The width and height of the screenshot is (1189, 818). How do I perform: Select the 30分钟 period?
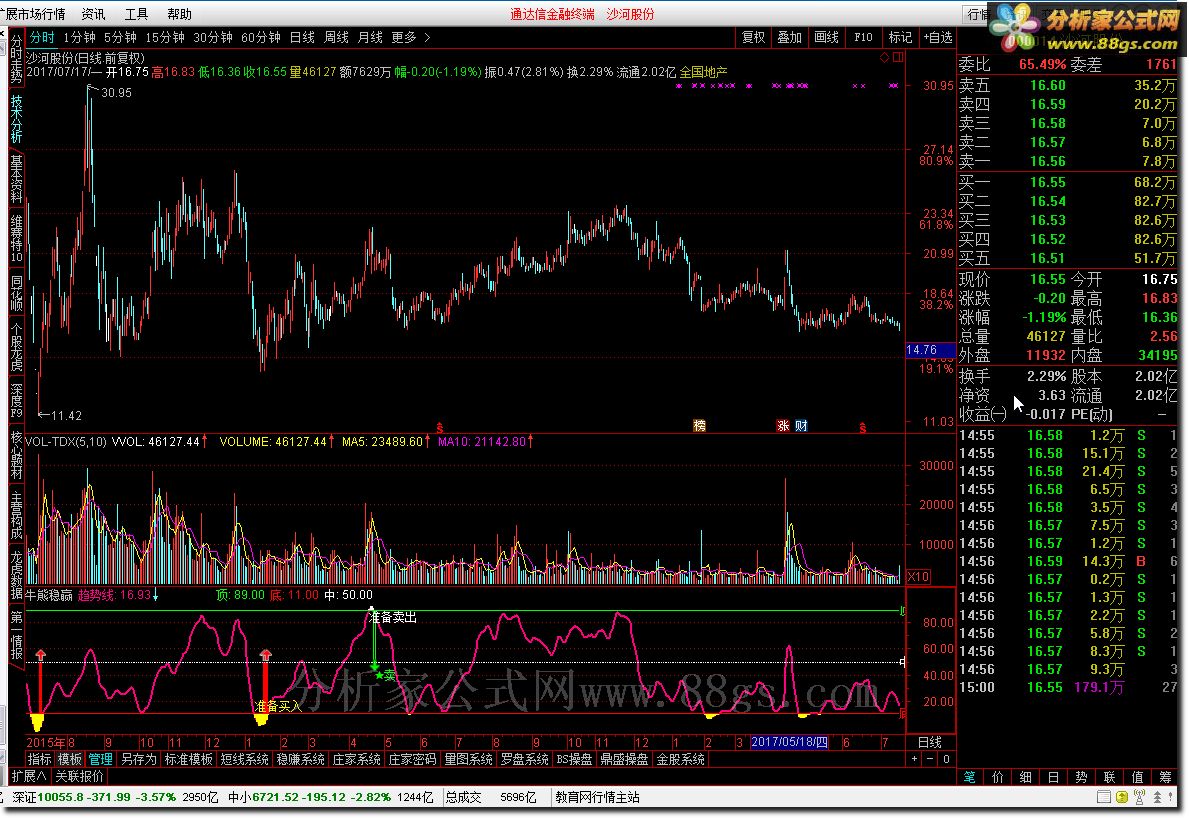212,37
